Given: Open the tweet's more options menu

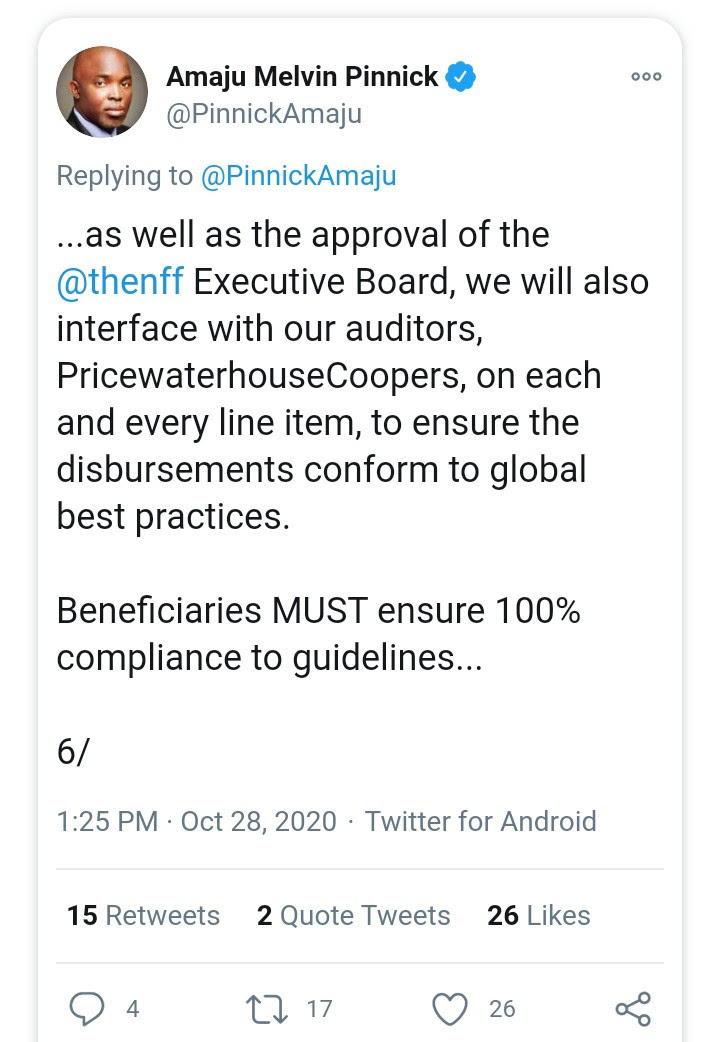Looking at the screenshot, I should (x=646, y=77).
